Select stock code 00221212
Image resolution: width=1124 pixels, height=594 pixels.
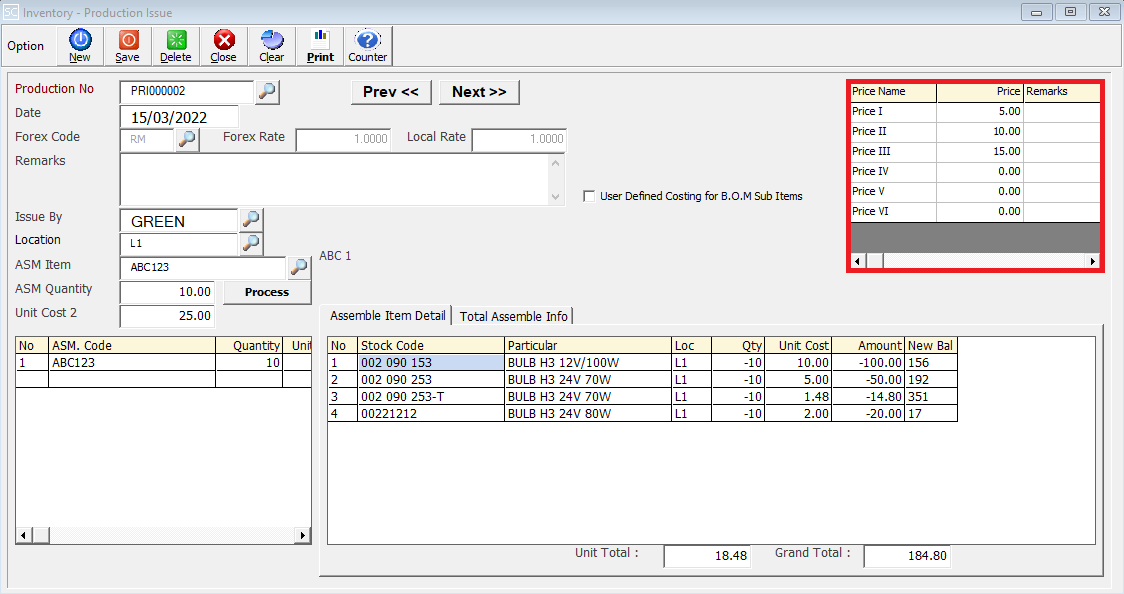[x=431, y=414]
